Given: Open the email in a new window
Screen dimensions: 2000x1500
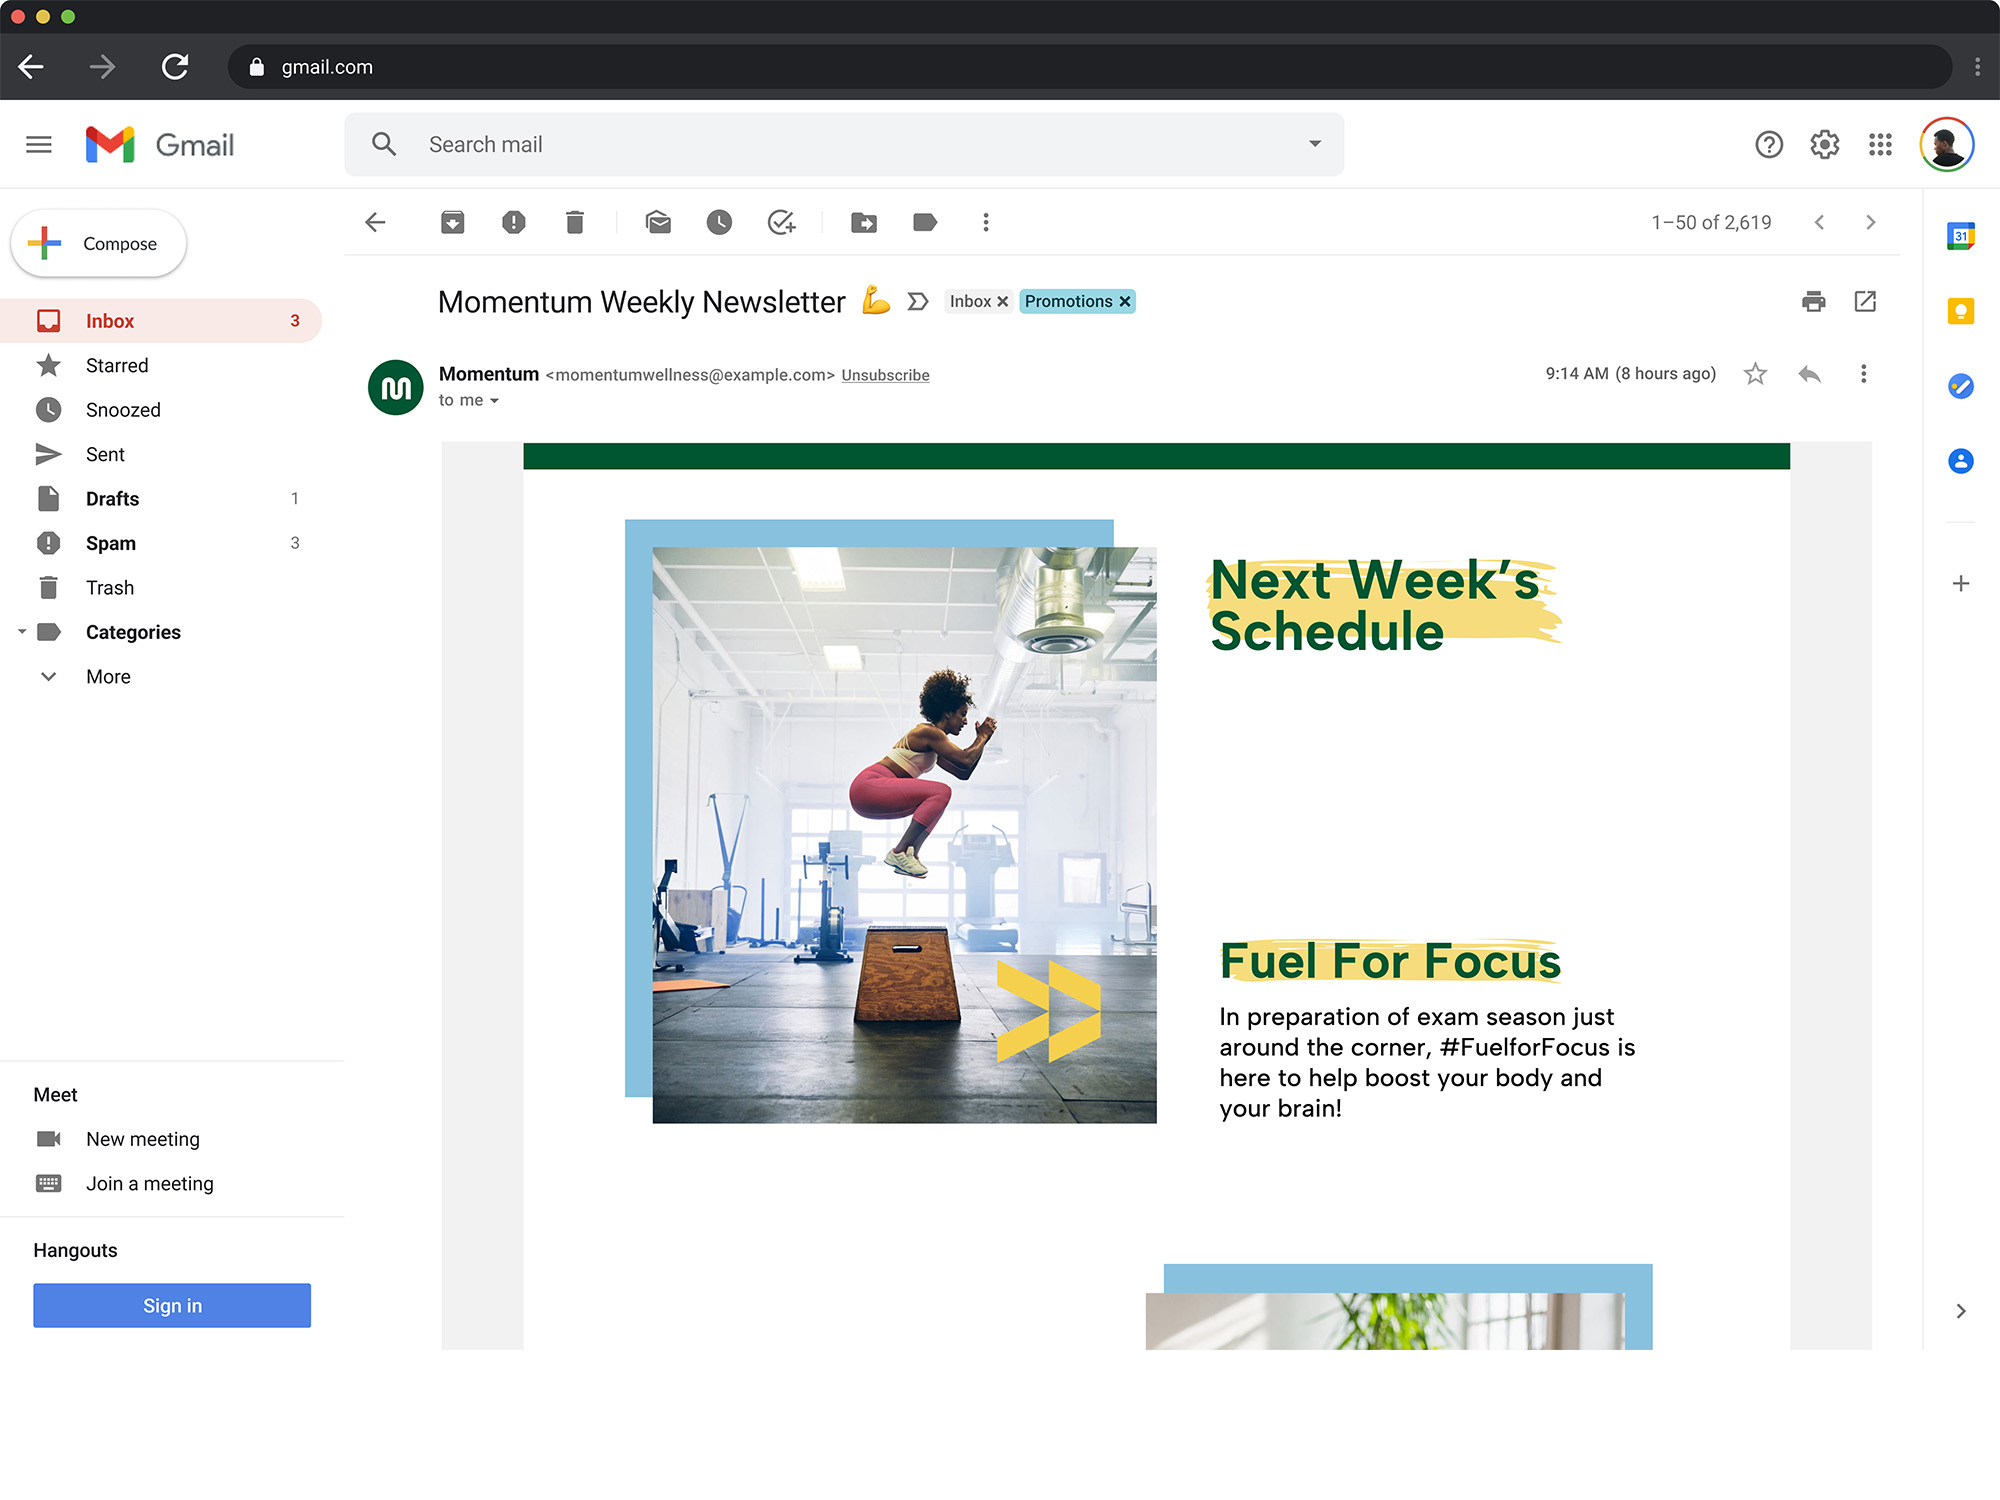Looking at the screenshot, I should click(1865, 301).
